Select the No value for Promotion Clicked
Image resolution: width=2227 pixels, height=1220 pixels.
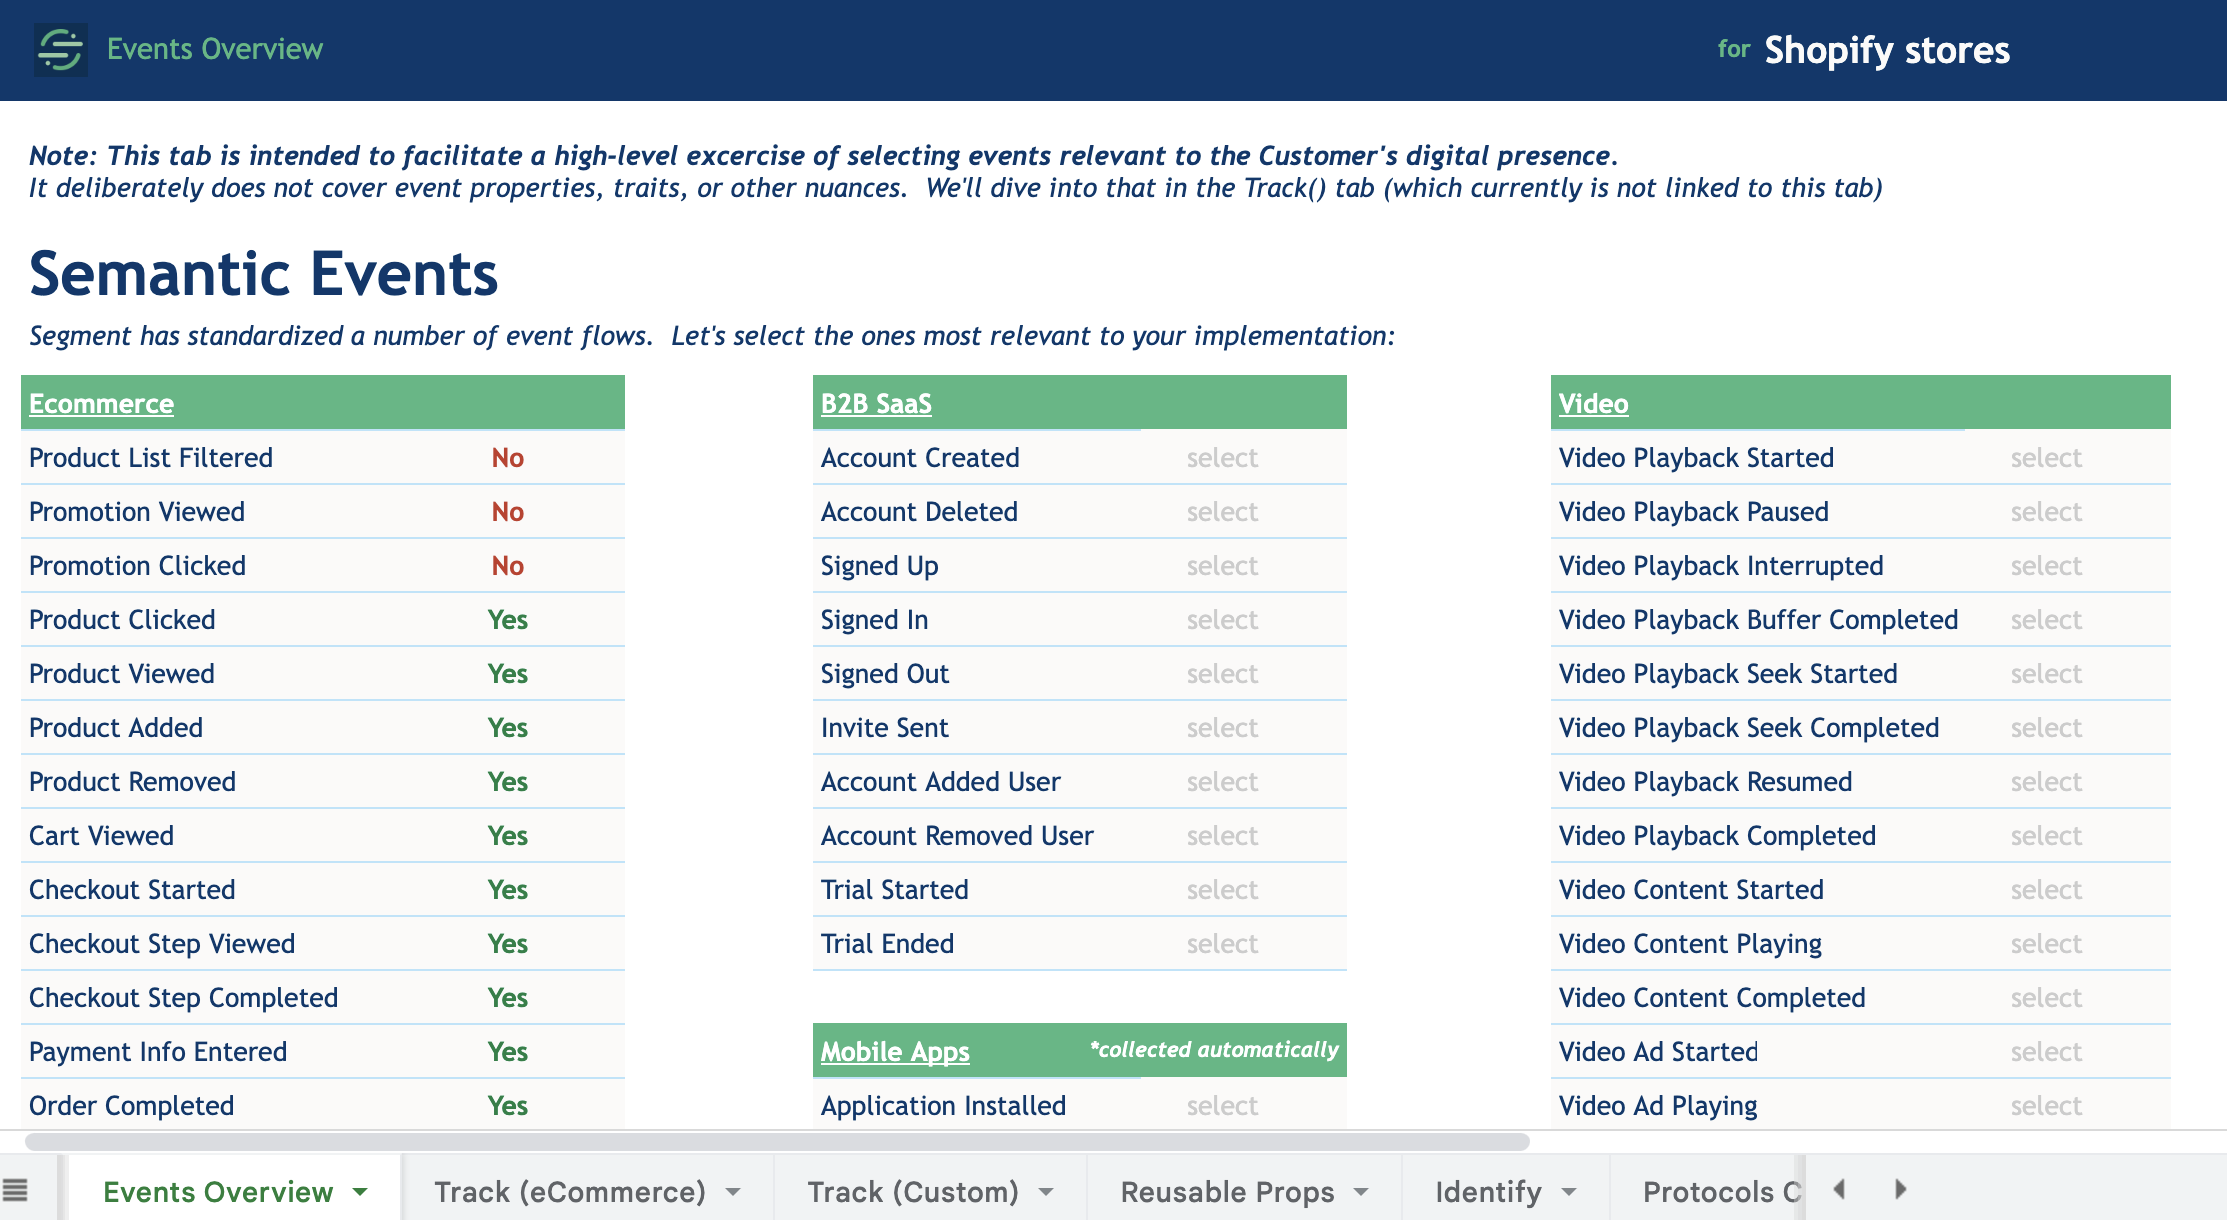pyautogui.click(x=508, y=566)
